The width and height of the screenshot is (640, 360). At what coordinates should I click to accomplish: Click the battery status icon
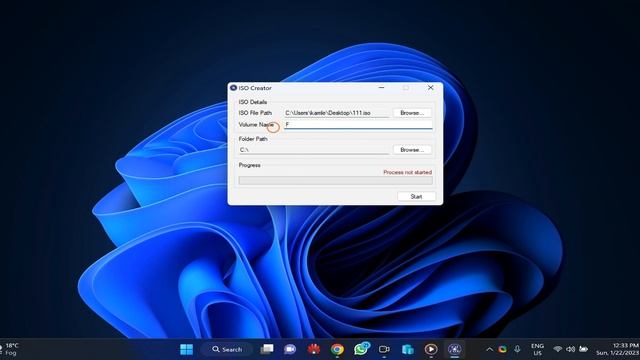pyautogui.click(x=584, y=349)
